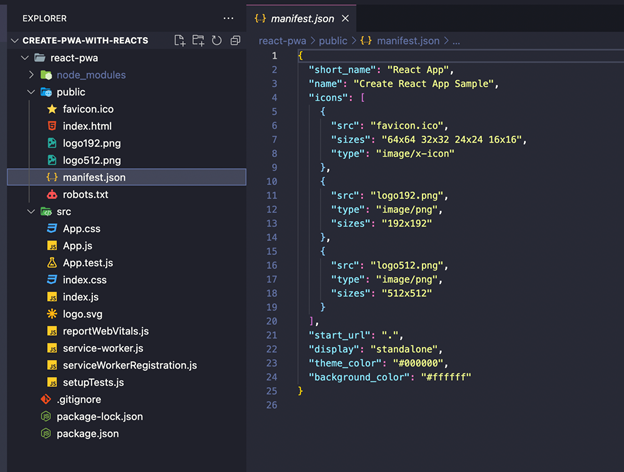Screen dimensions: 624x472
Task: Open Explorer more actions ellipsis menu
Action: click(229, 18)
